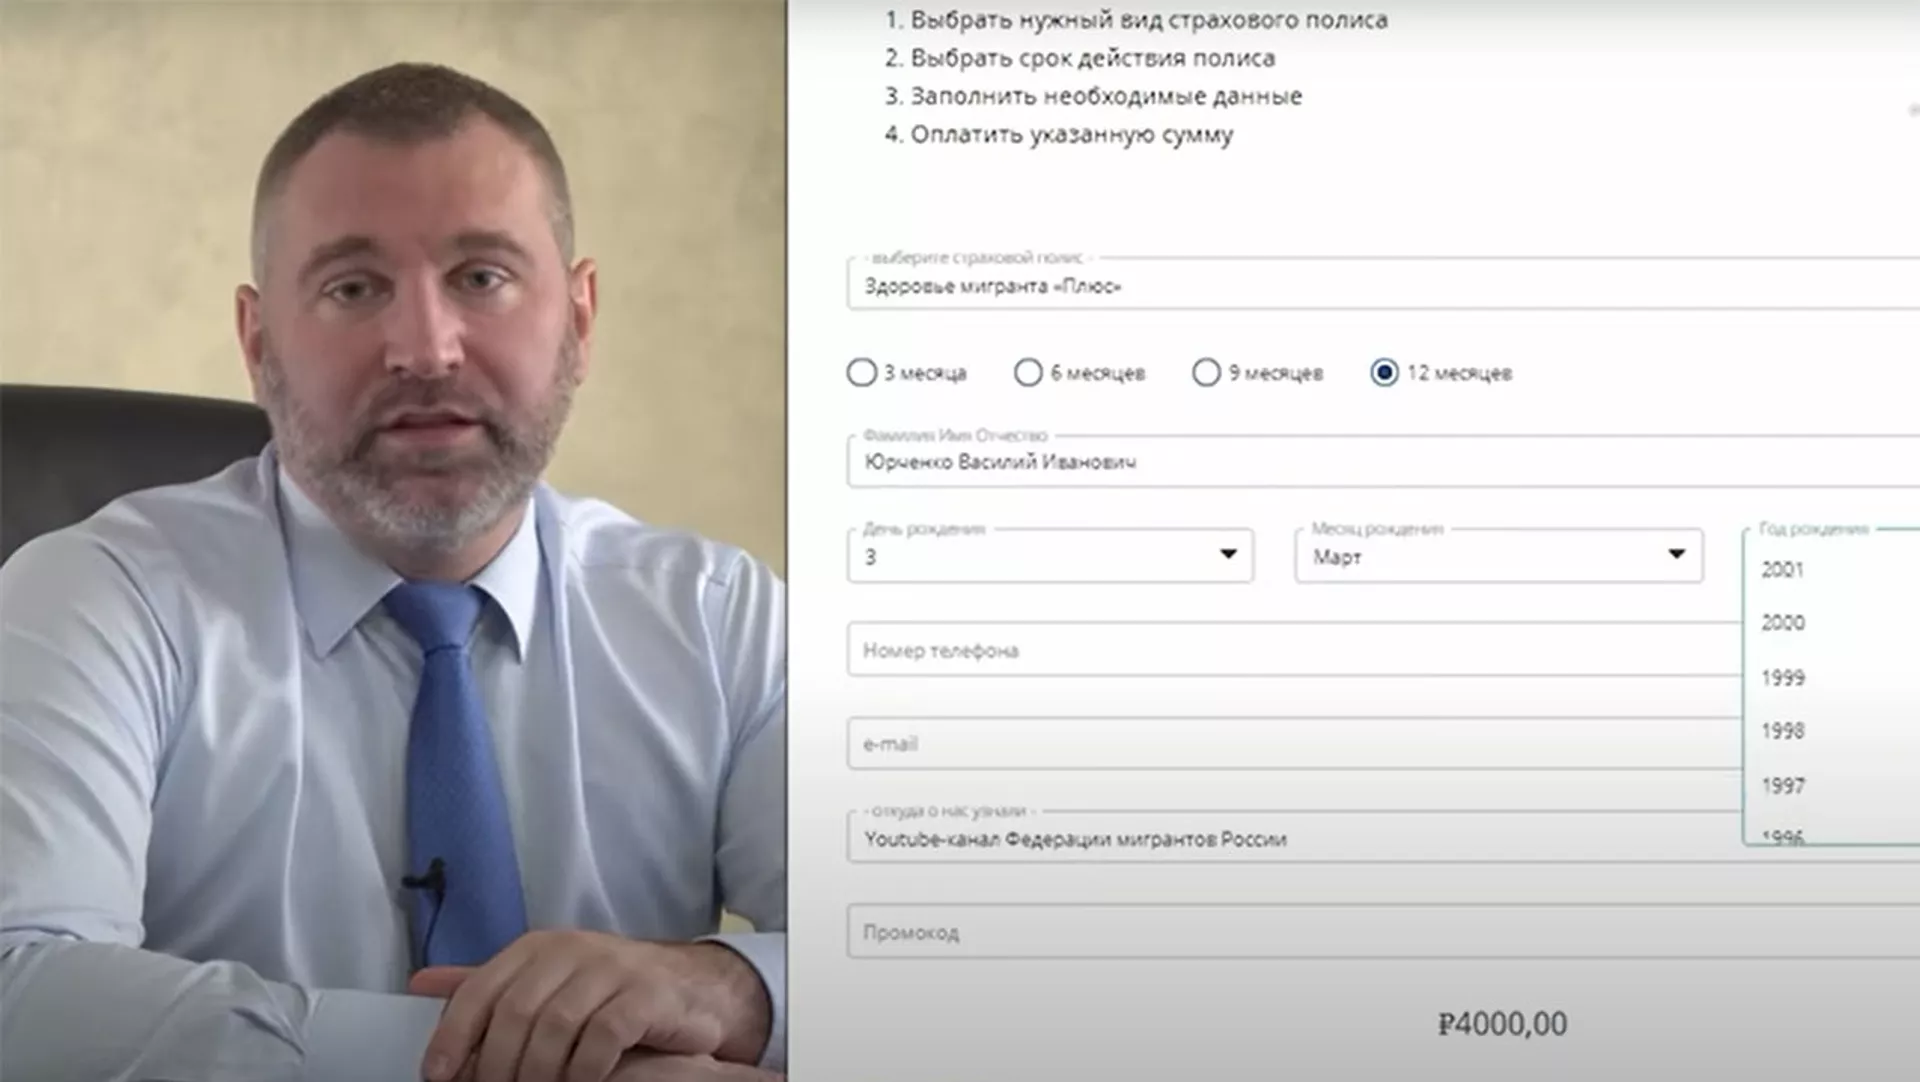Open the insurance policy type dropdown
This screenshot has height=1082, width=1920.
click(1383, 285)
